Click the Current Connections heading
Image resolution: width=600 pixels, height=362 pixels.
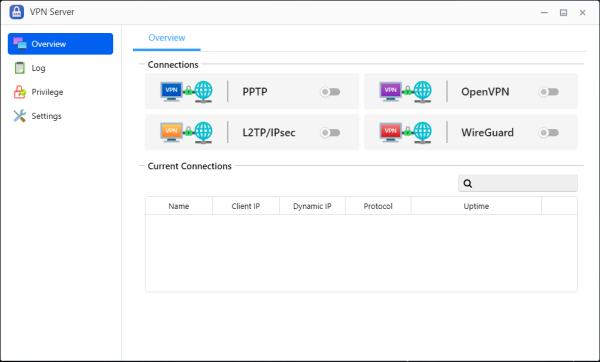click(189, 166)
